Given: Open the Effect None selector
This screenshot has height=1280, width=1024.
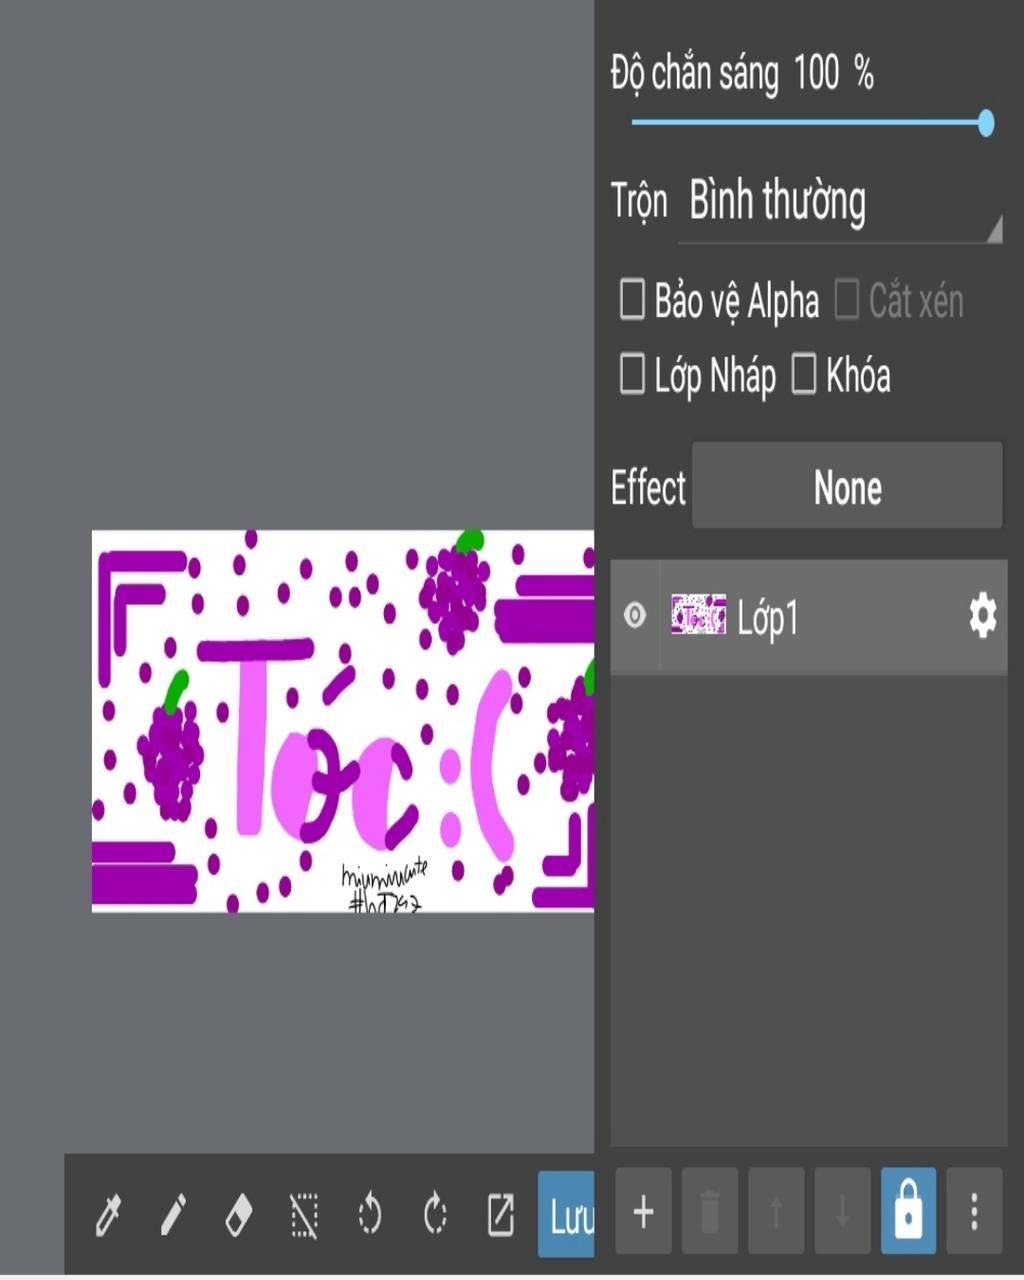Looking at the screenshot, I should click(x=847, y=487).
